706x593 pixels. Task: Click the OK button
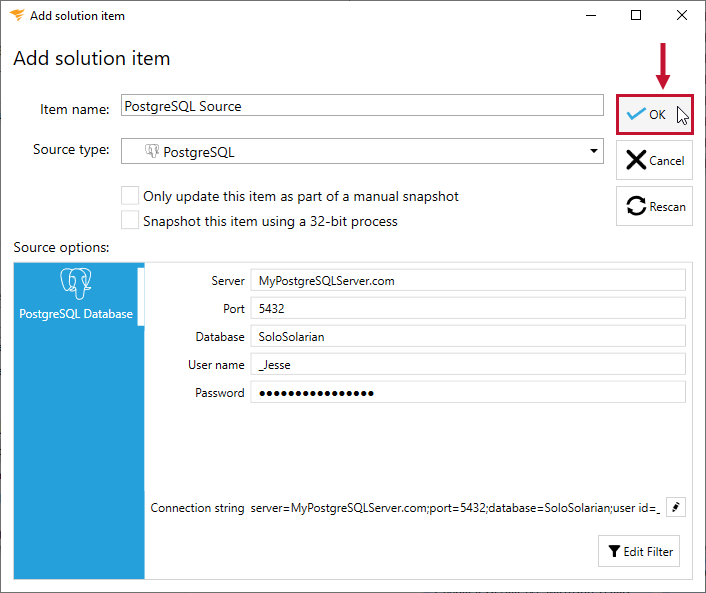click(x=654, y=114)
